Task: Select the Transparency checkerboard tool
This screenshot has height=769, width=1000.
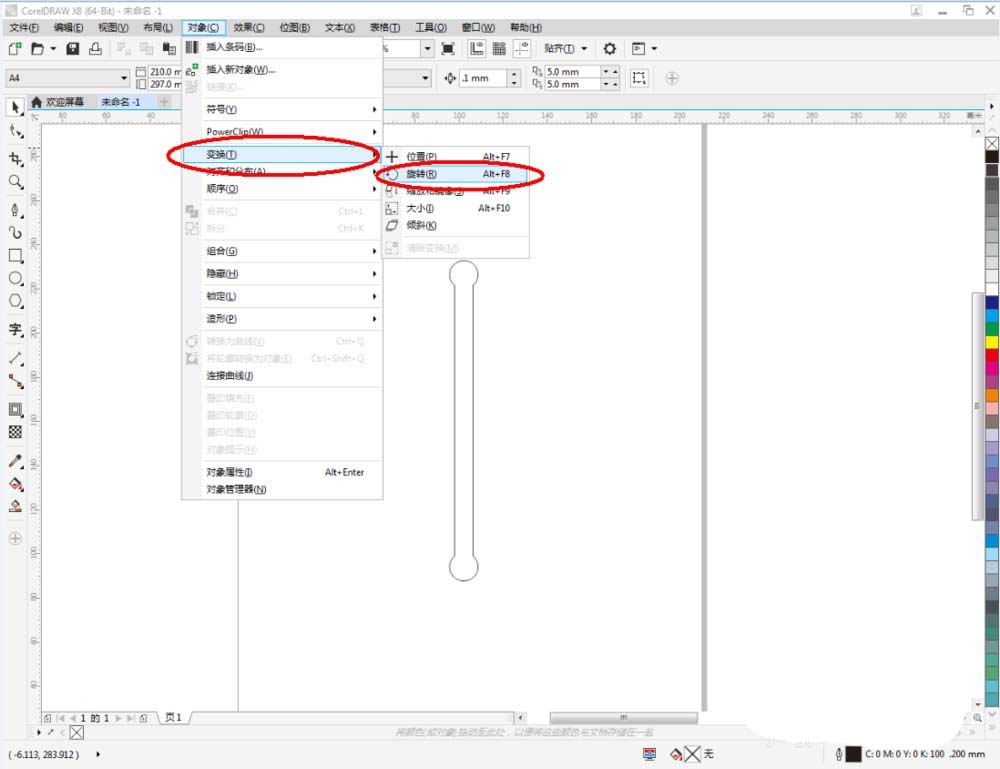Action: point(15,432)
